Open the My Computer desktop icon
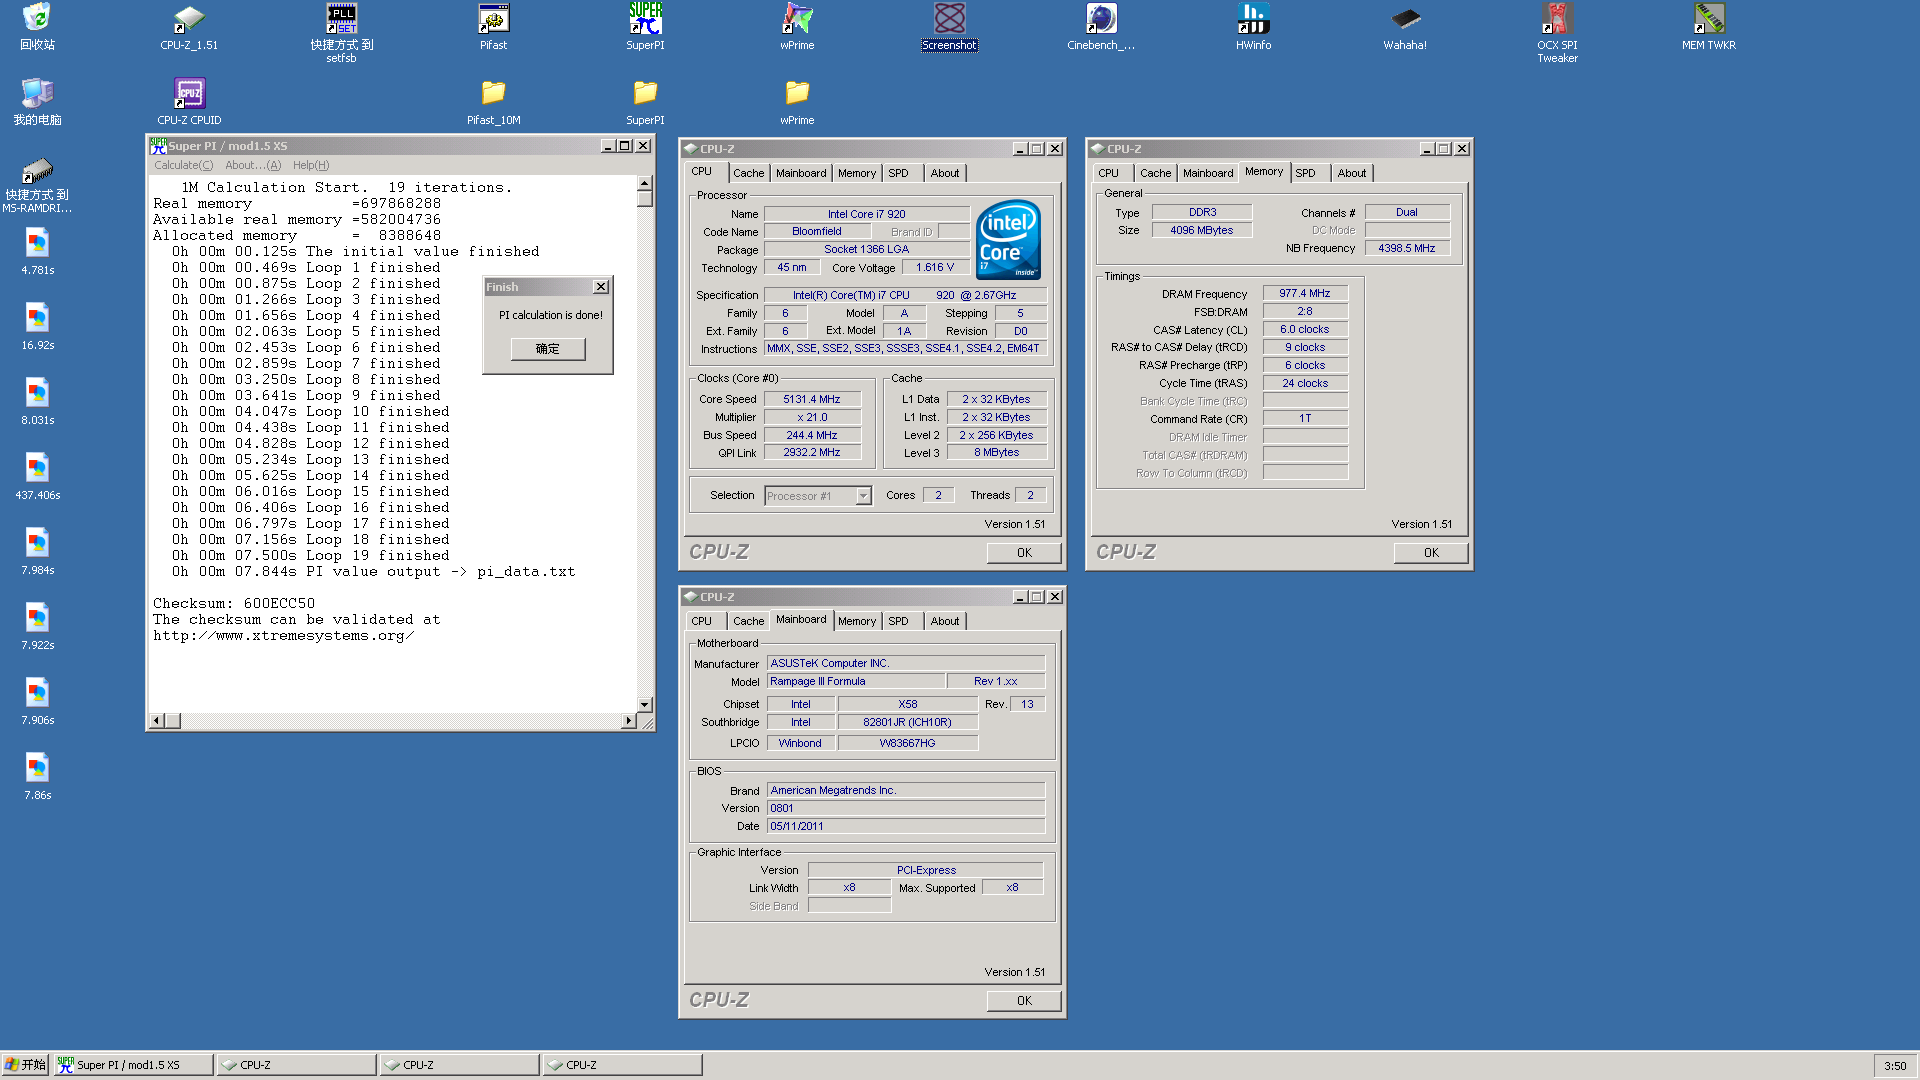 pos(37,102)
